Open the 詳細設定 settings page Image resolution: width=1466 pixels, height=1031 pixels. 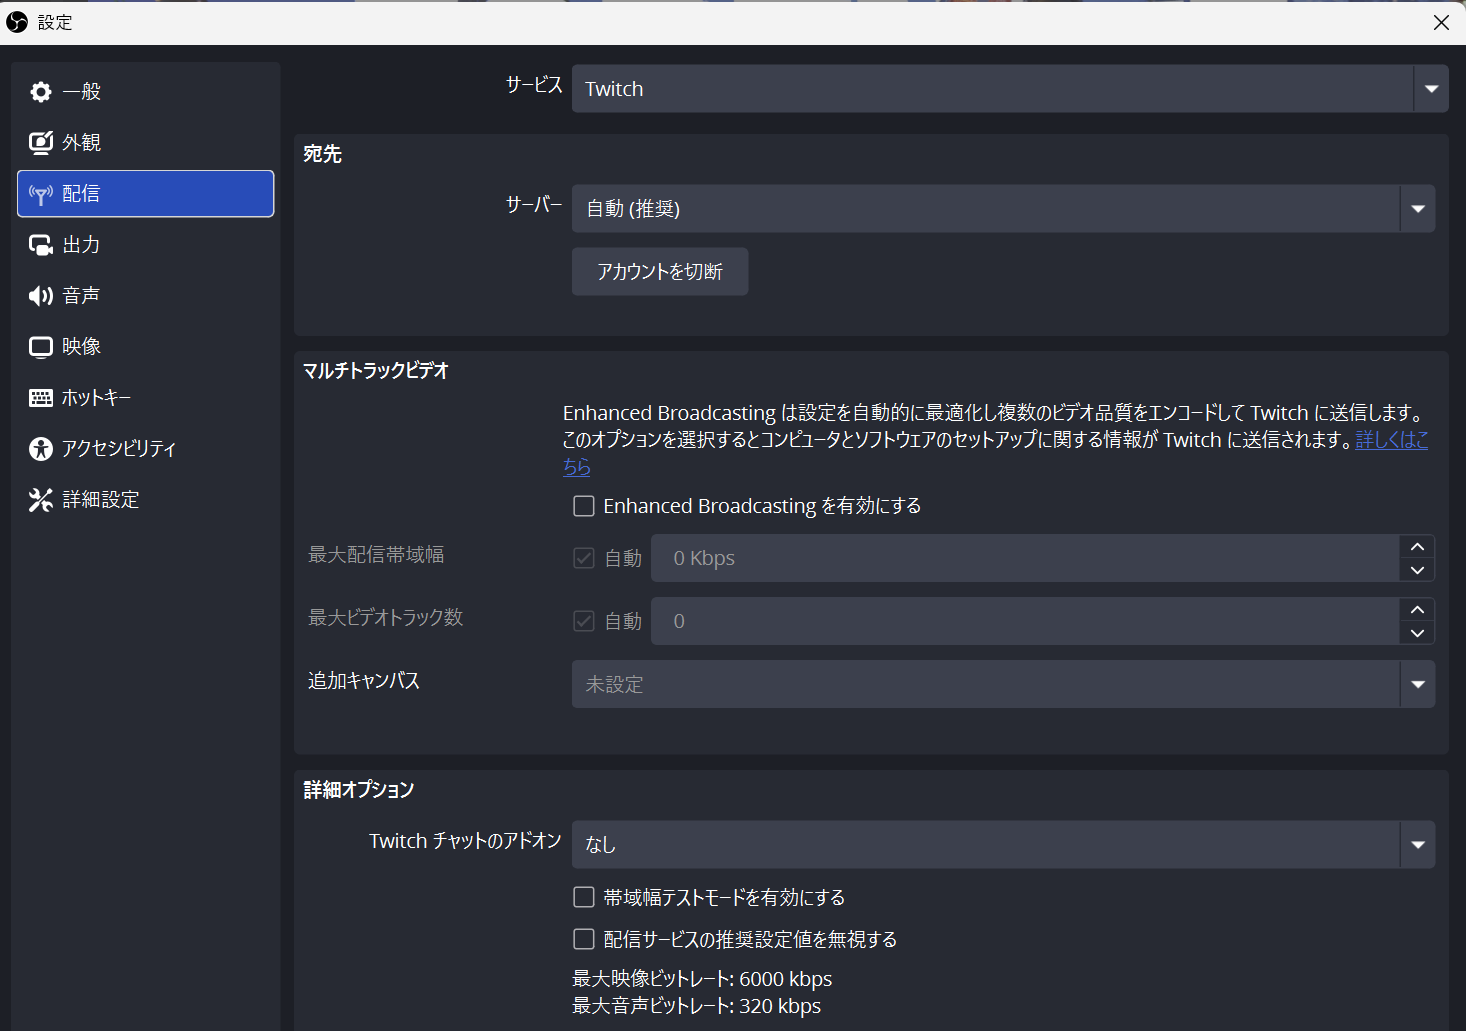pyautogui.click(x=146, y=500)
